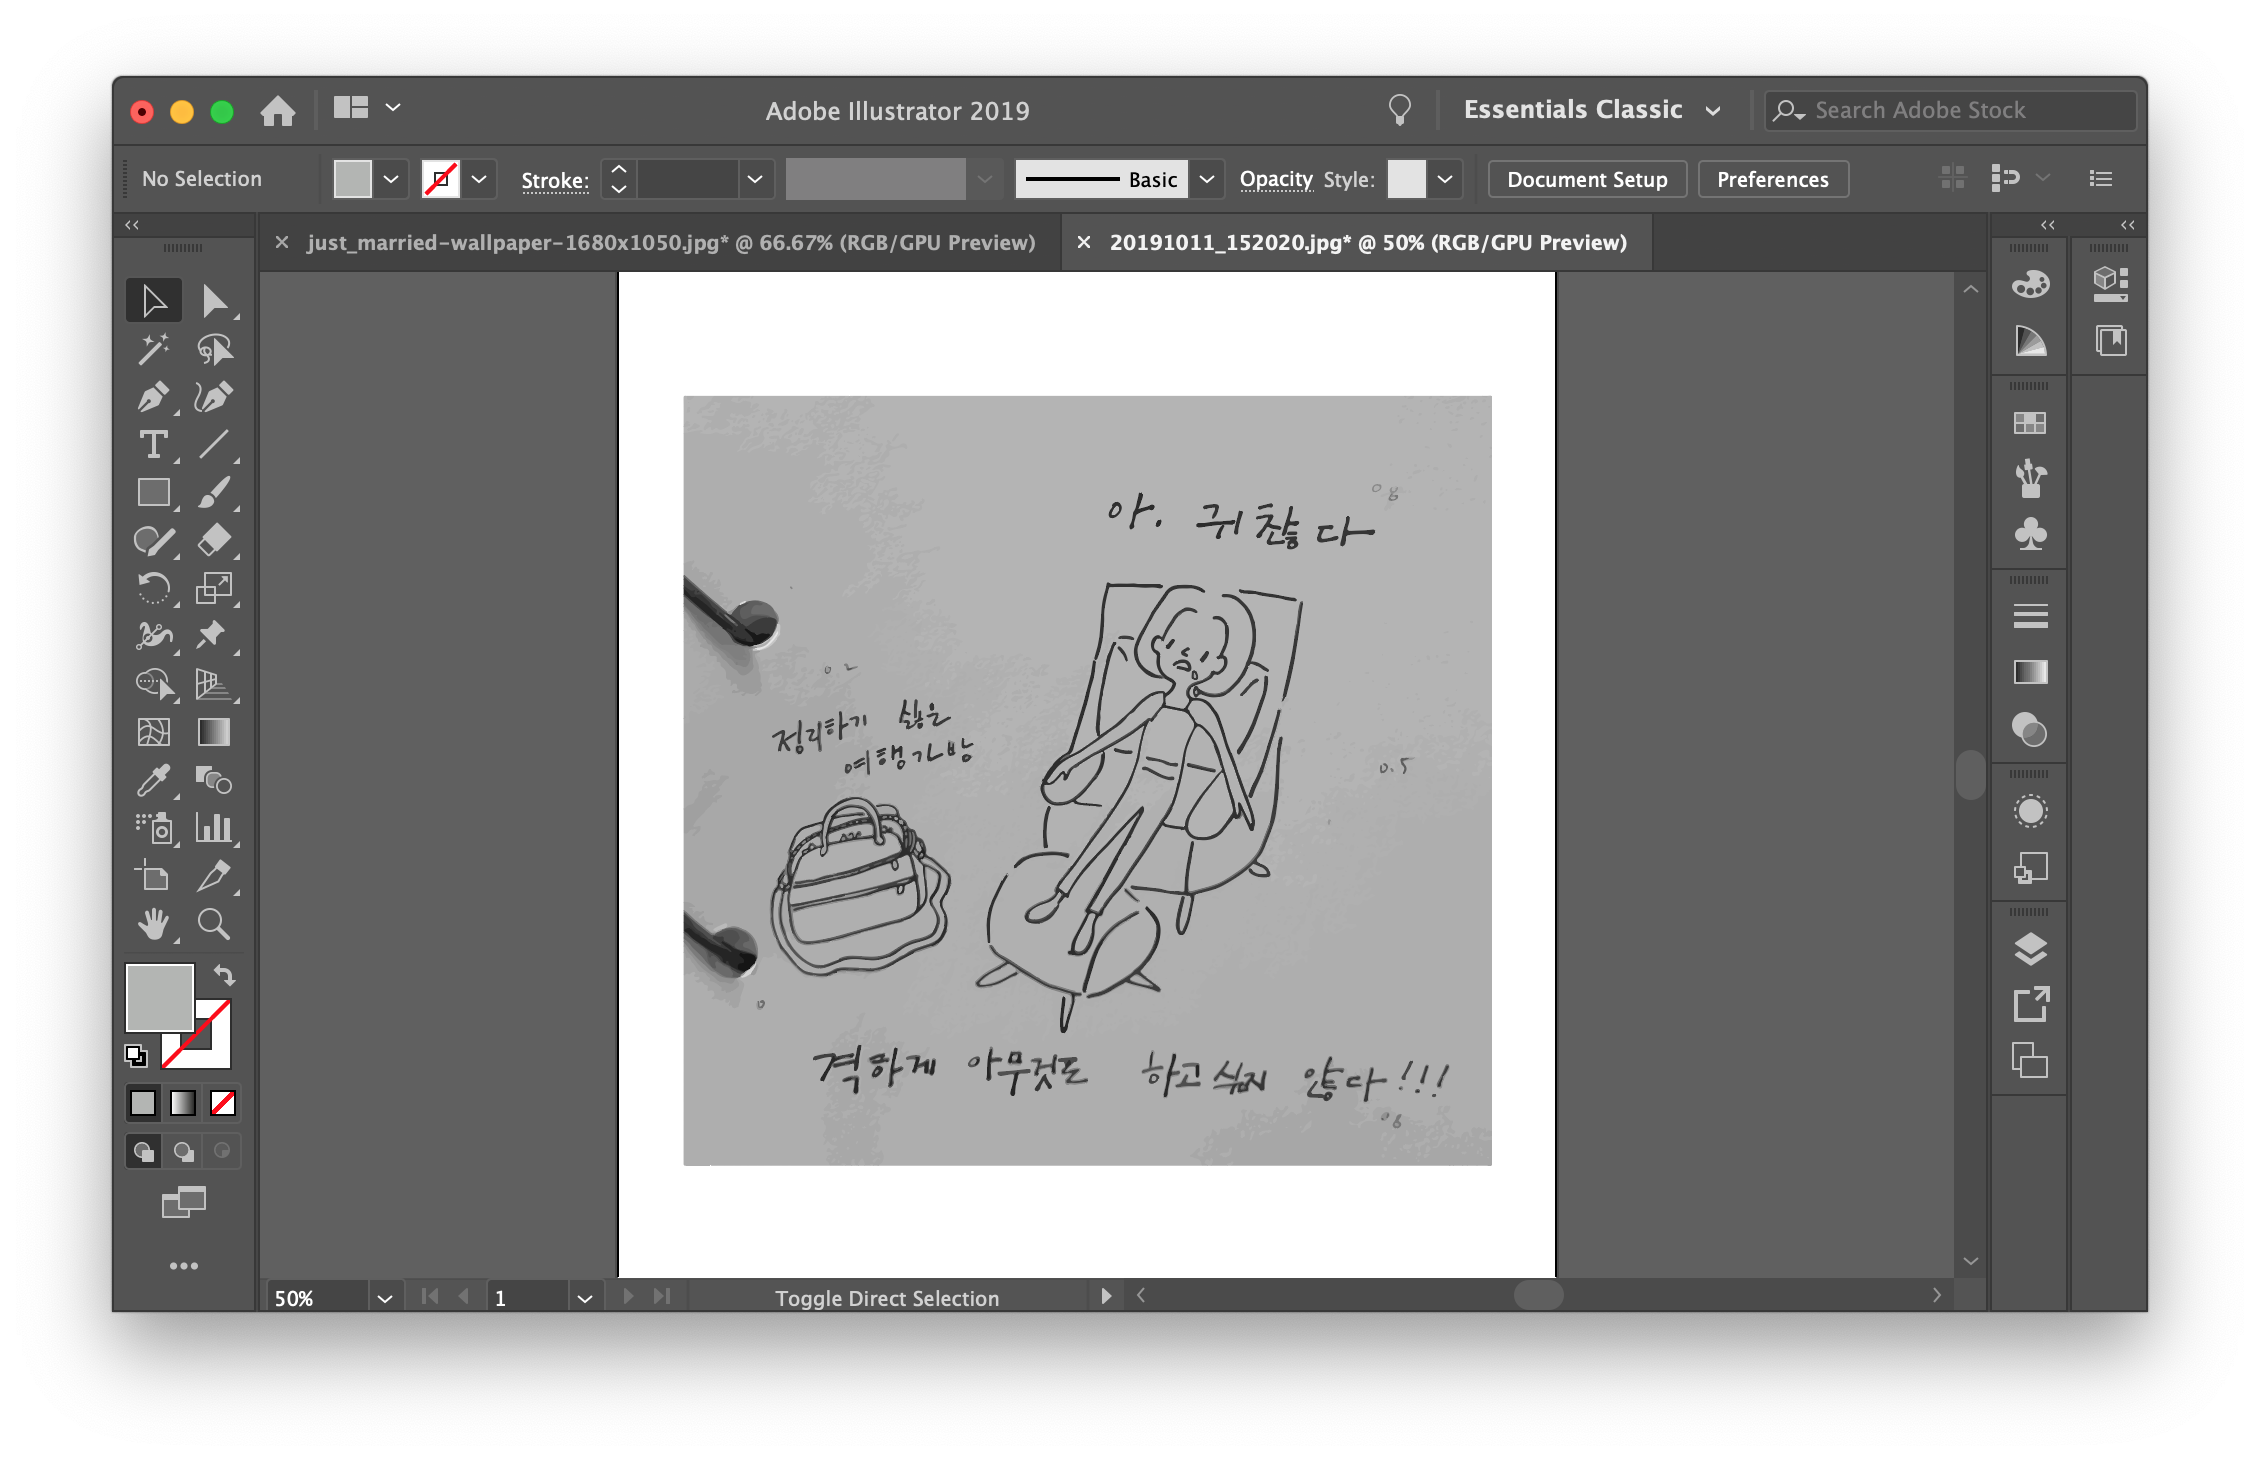
Task: Click the Document Setup button
Action: pos(1586,179)
